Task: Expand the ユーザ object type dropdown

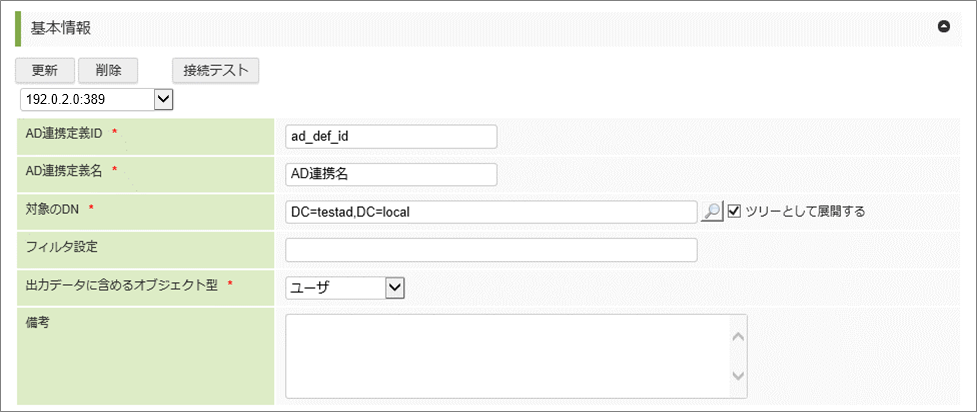Action: (344, 288)
